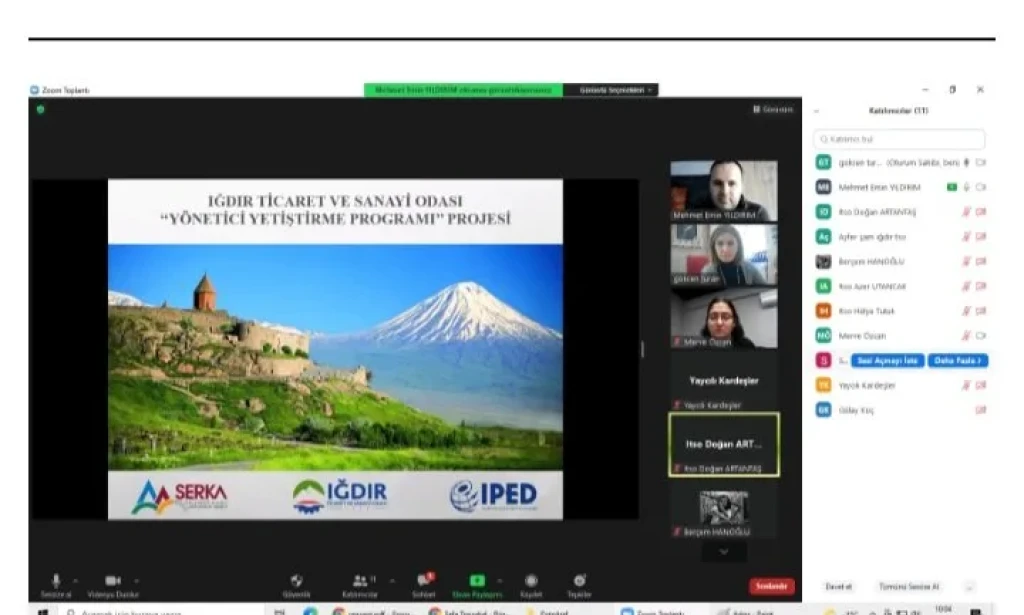Screen dimensions: 1024x615
Task: Open first Chrome window in taskbar
Action: (372, 611)
